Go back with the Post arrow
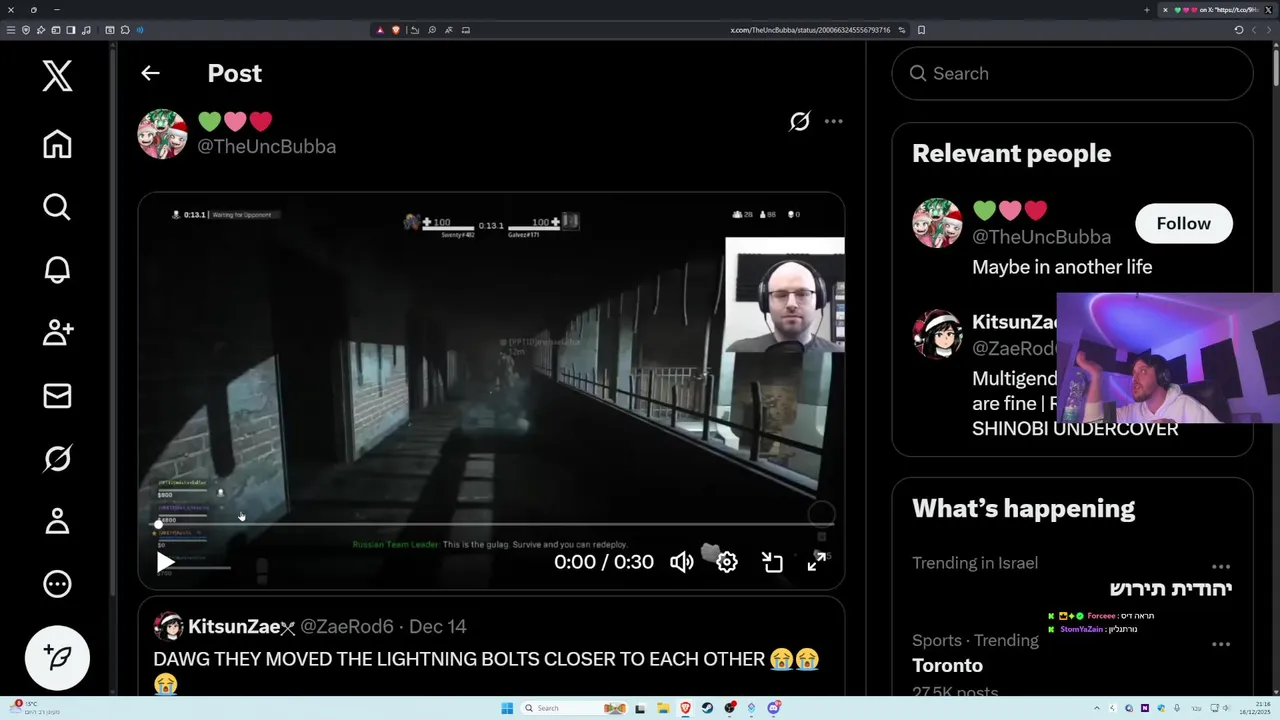The height and width of the screenshot is (720, 1280). point(150,73)
